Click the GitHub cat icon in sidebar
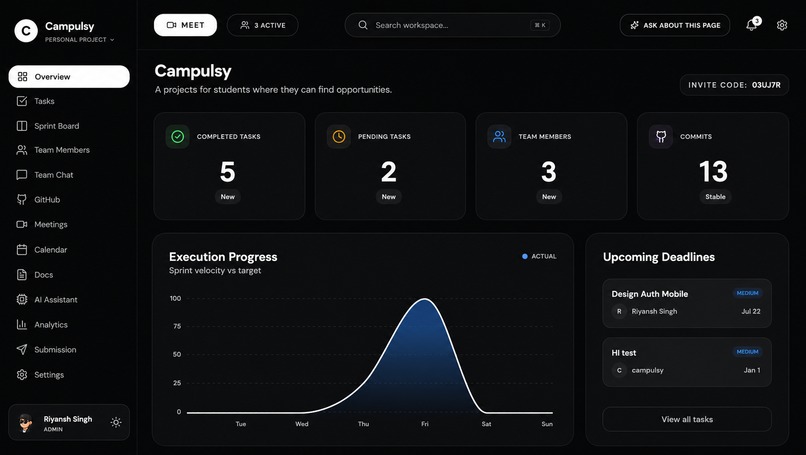 [22, 199]
